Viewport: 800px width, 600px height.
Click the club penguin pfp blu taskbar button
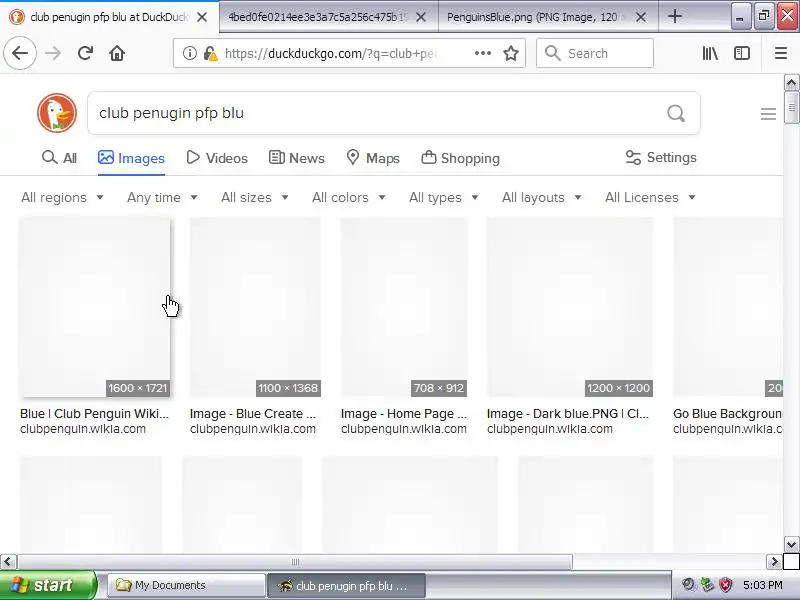point(346,585)
